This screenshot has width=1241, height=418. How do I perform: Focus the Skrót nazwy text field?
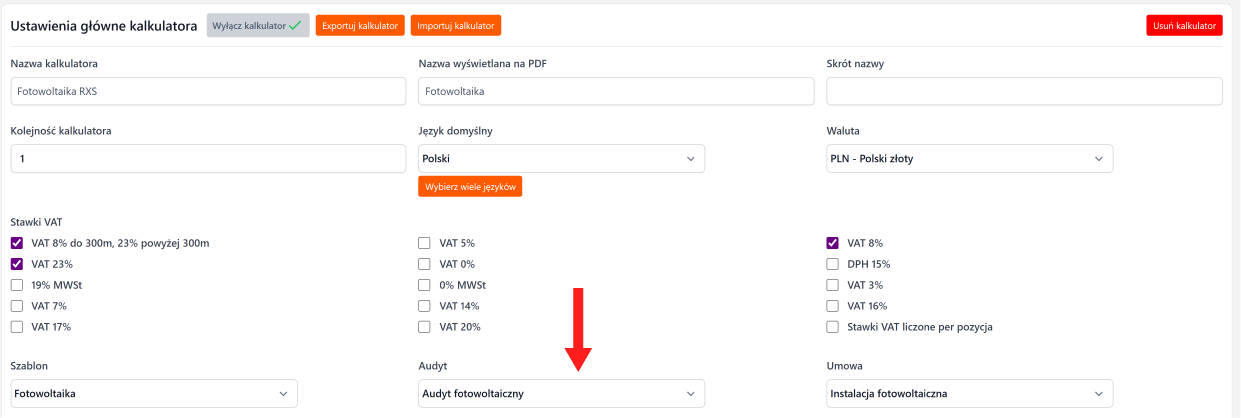(1024, 91)
